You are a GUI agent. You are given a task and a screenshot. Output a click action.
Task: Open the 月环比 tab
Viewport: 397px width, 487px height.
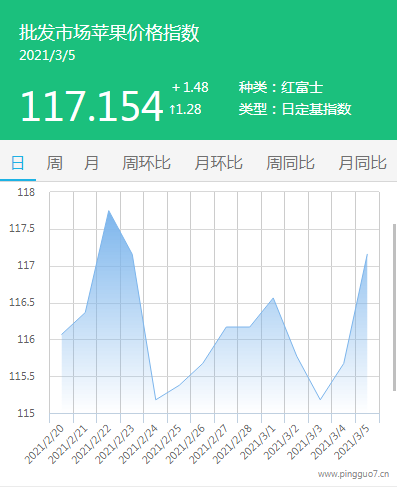pyautogui.click(x=219, y=163)
